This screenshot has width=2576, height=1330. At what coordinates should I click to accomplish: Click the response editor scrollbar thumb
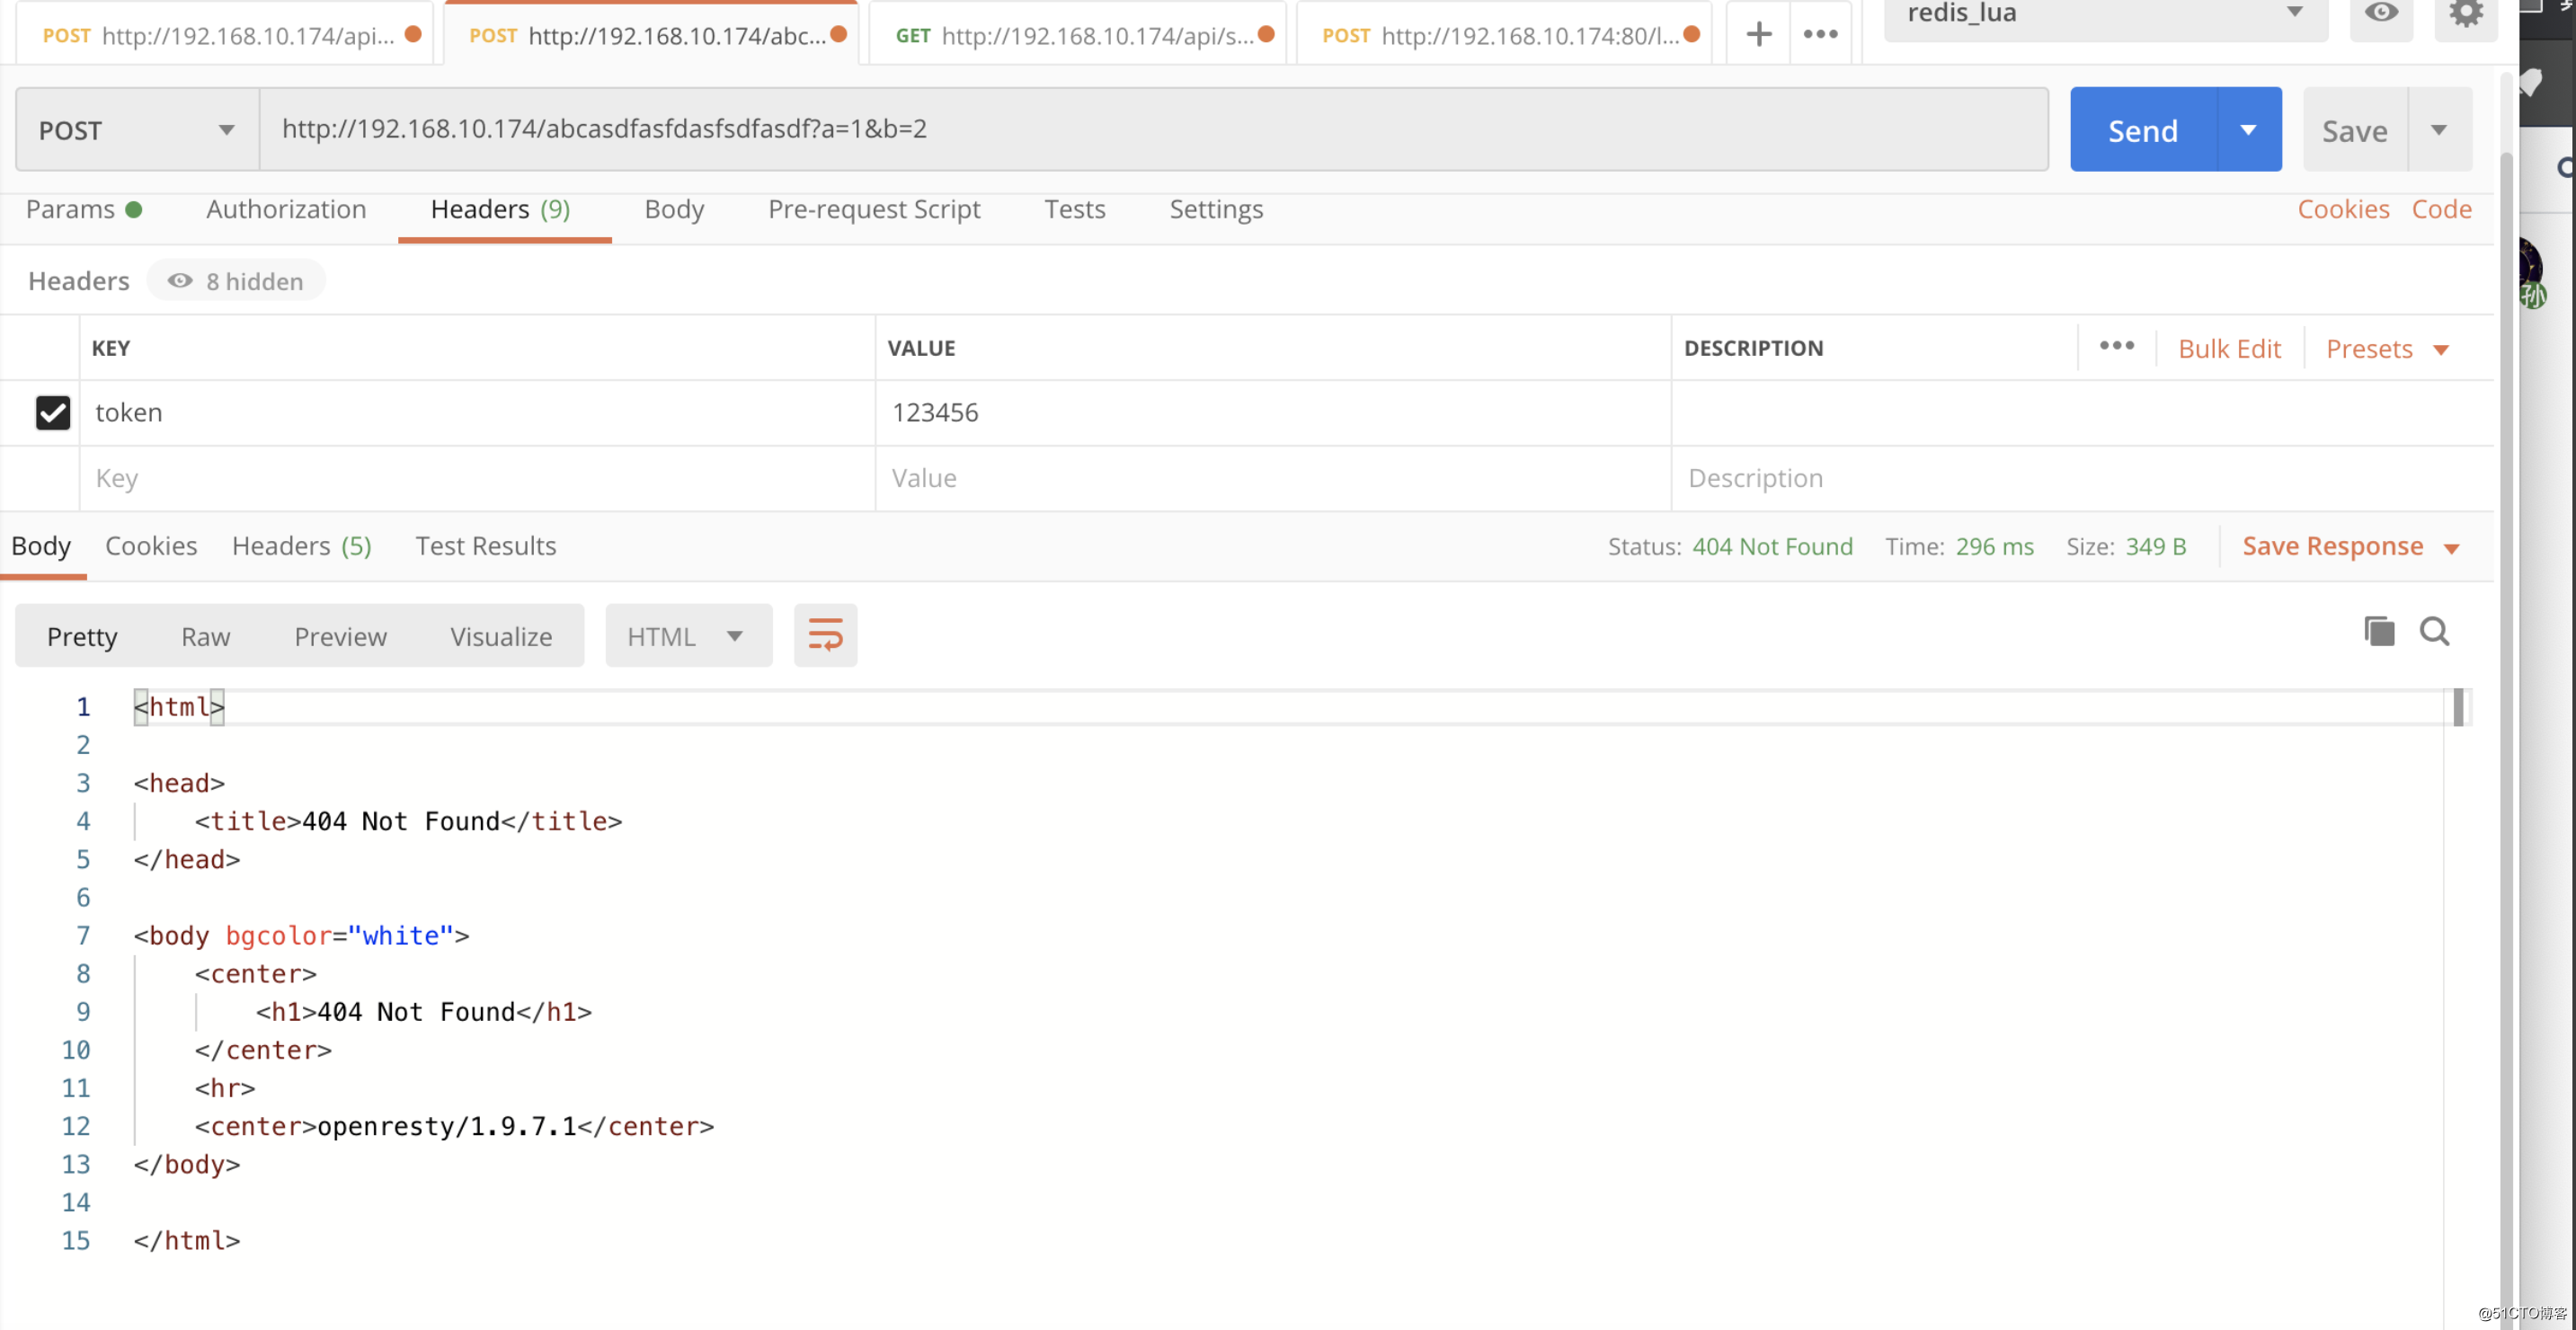2459,708
